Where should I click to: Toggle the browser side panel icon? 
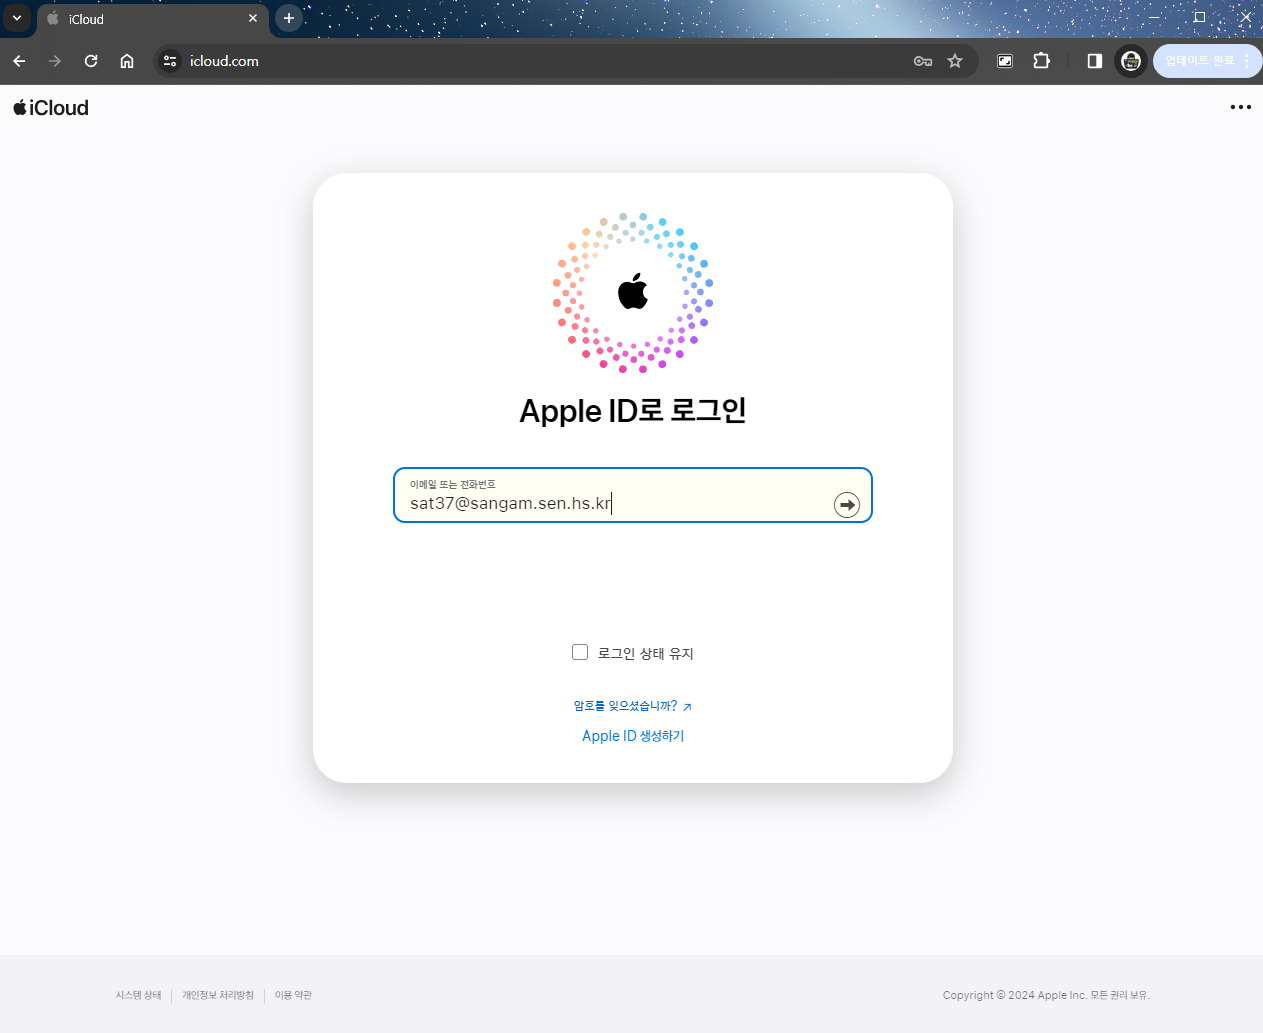tap(1094, 61)
